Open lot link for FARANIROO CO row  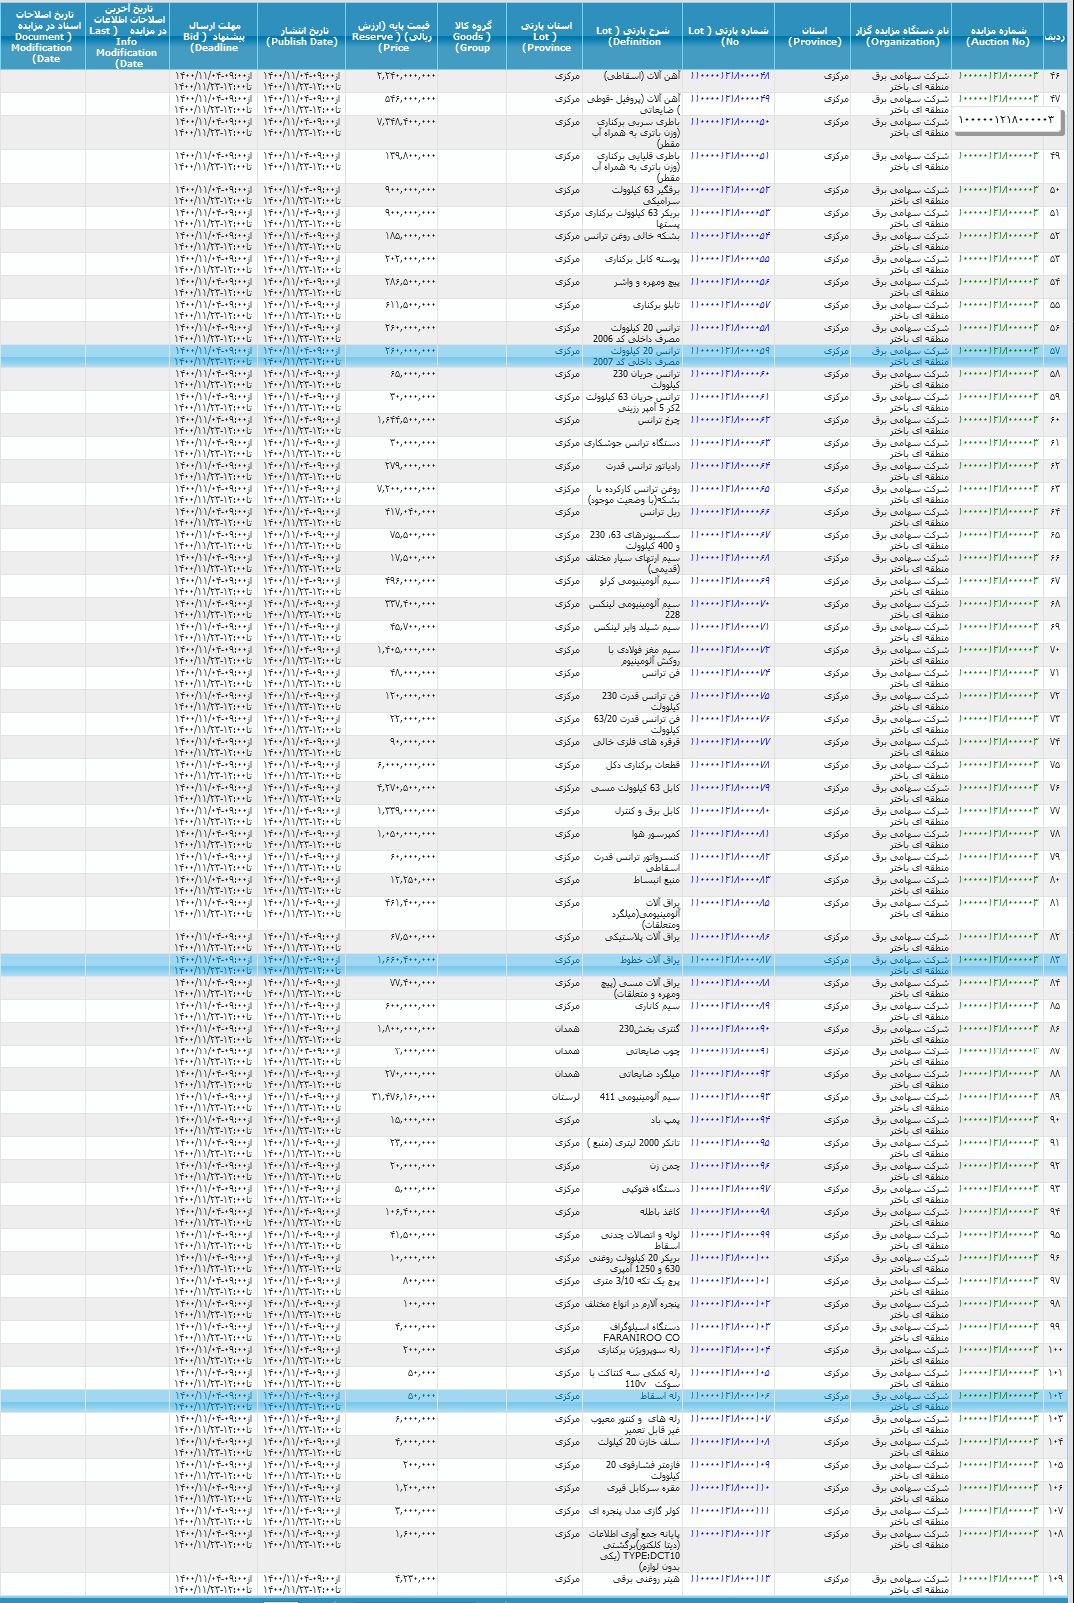click(730, 1327)
